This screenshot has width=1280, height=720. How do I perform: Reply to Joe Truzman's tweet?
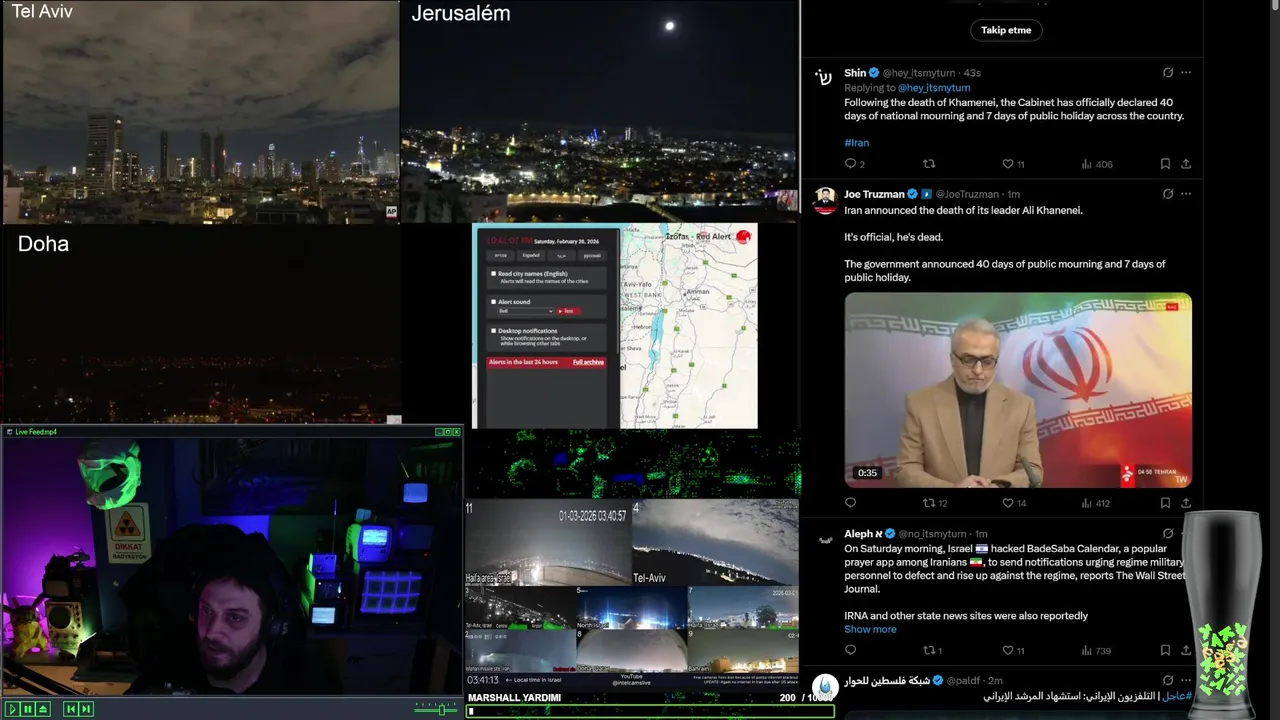[x=851, y=503]
